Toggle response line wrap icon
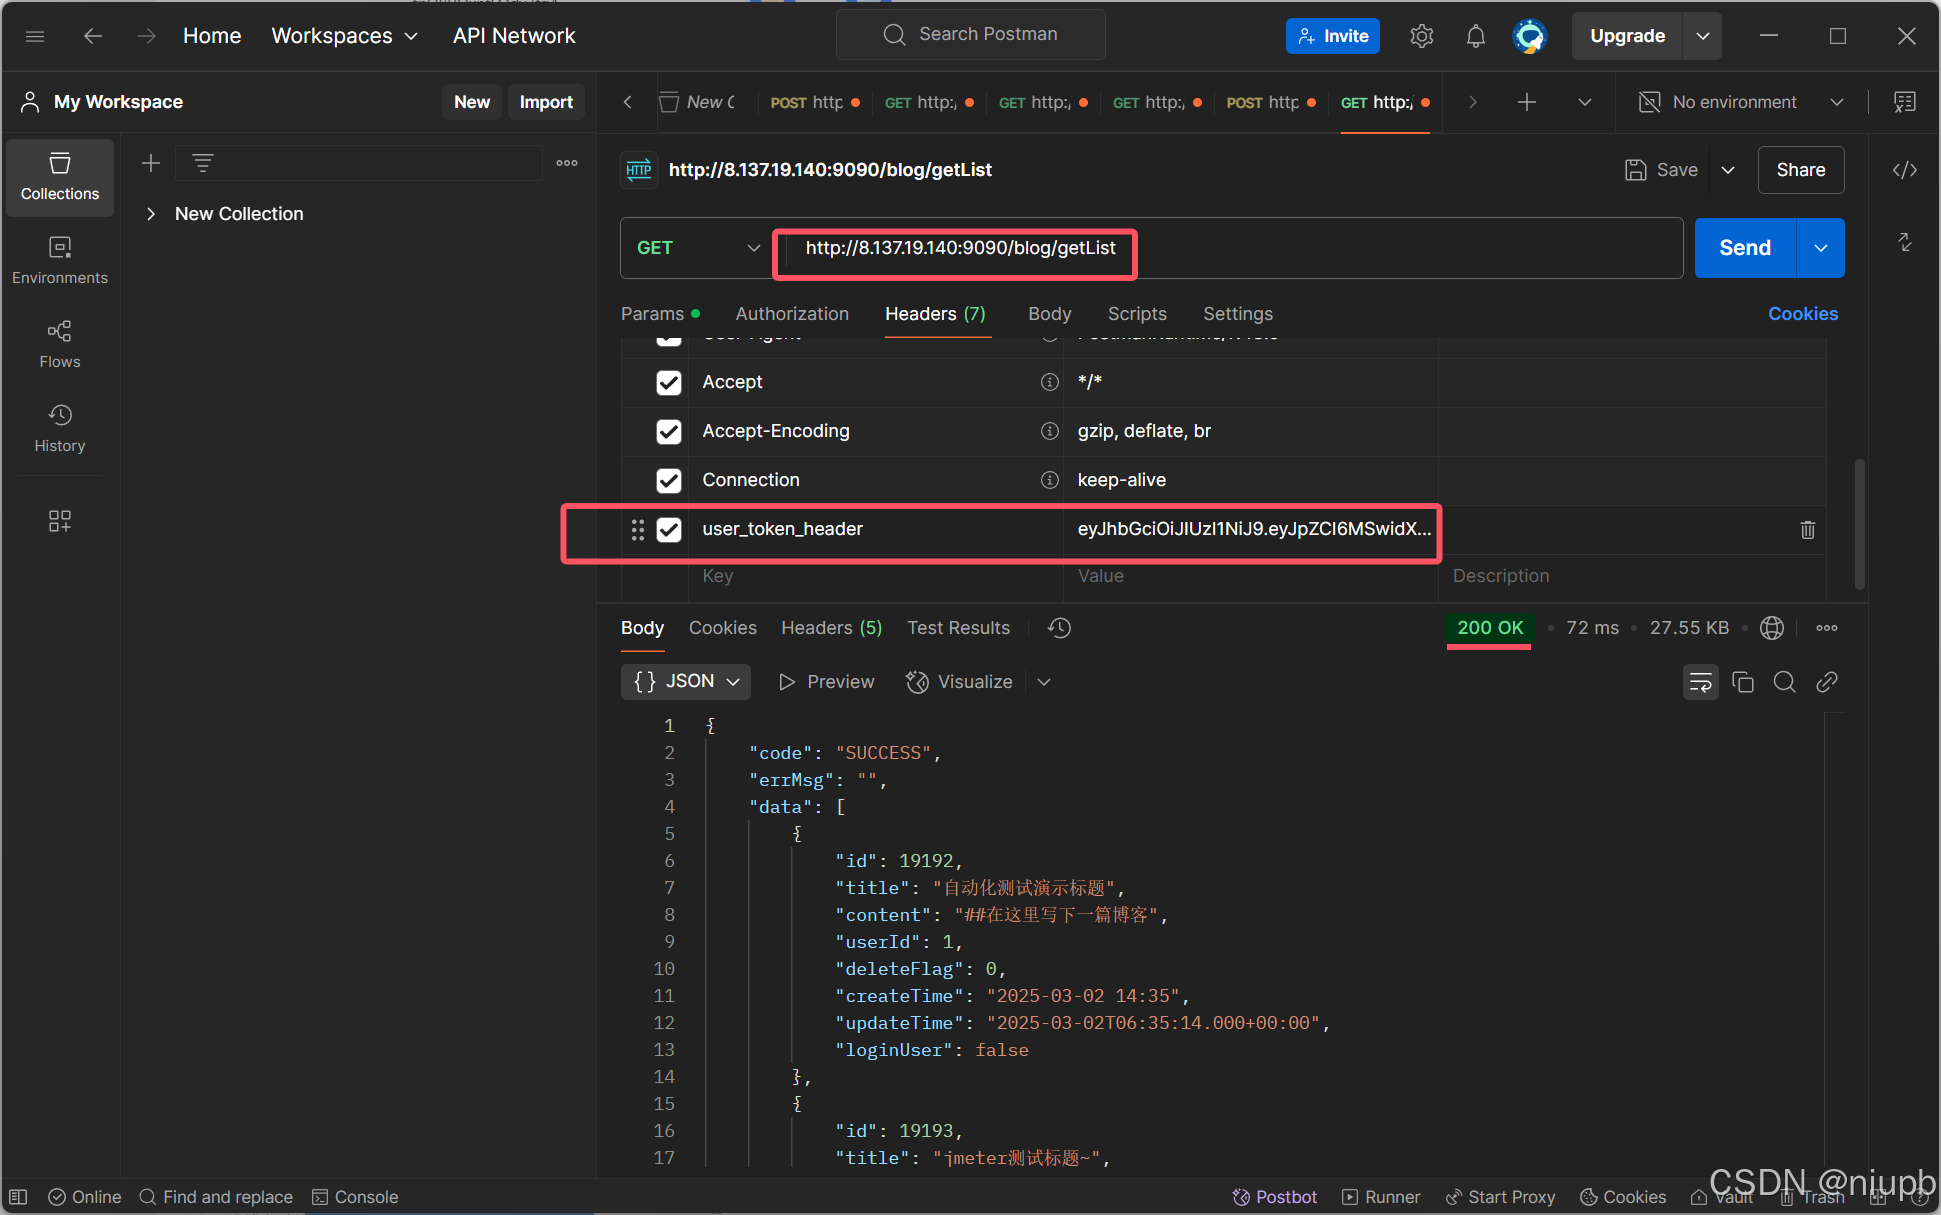Image resolution: width=1941 pixels, height=1215 pixels. click(x=1700, y=682)
